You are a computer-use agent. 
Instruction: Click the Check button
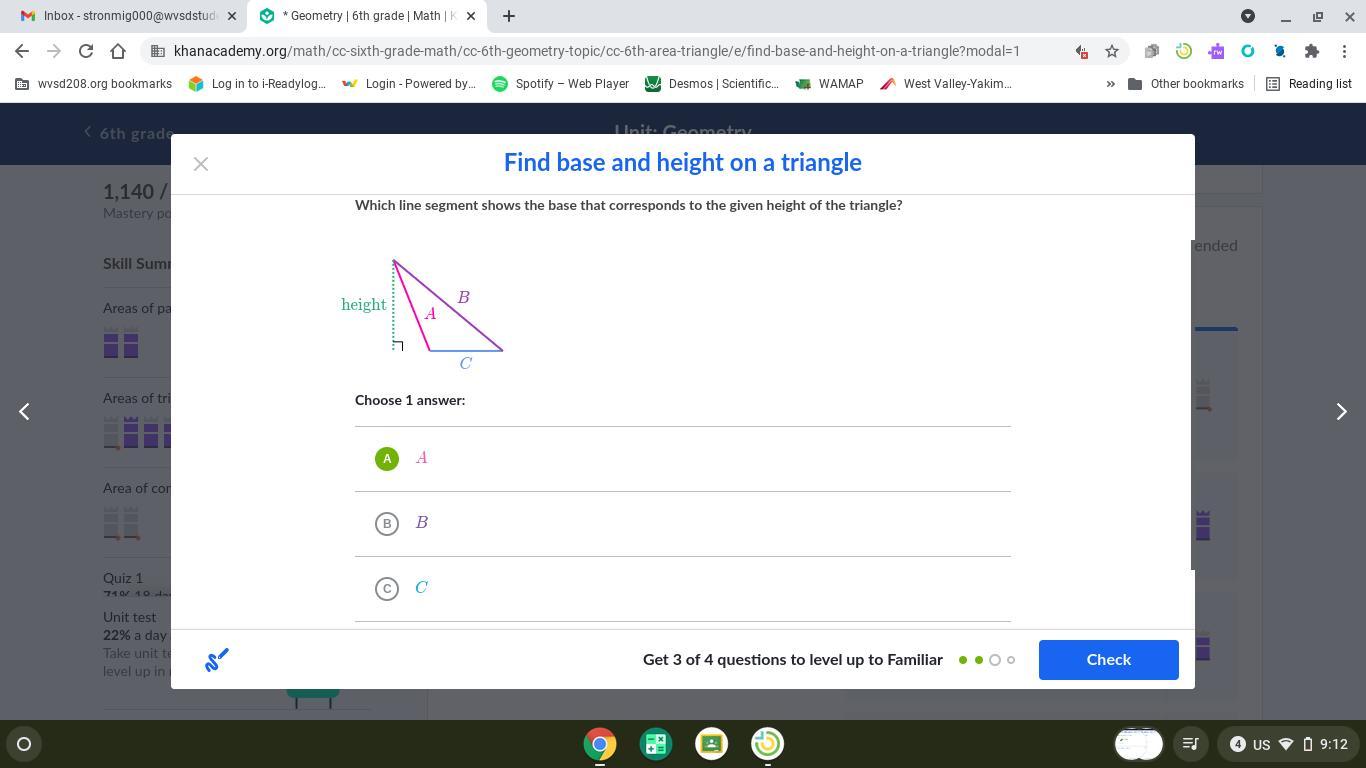(x=1108, y=660)
